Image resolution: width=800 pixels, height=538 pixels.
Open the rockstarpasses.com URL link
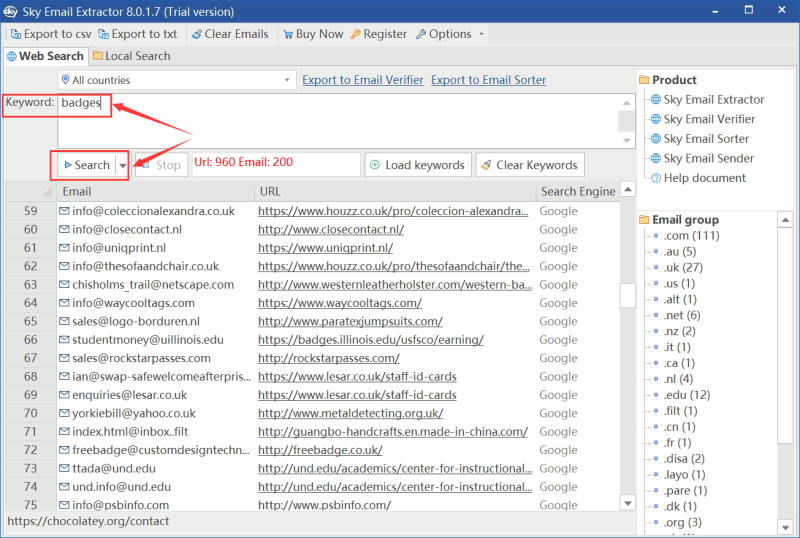pyautogui.click(x=329, y=358)
